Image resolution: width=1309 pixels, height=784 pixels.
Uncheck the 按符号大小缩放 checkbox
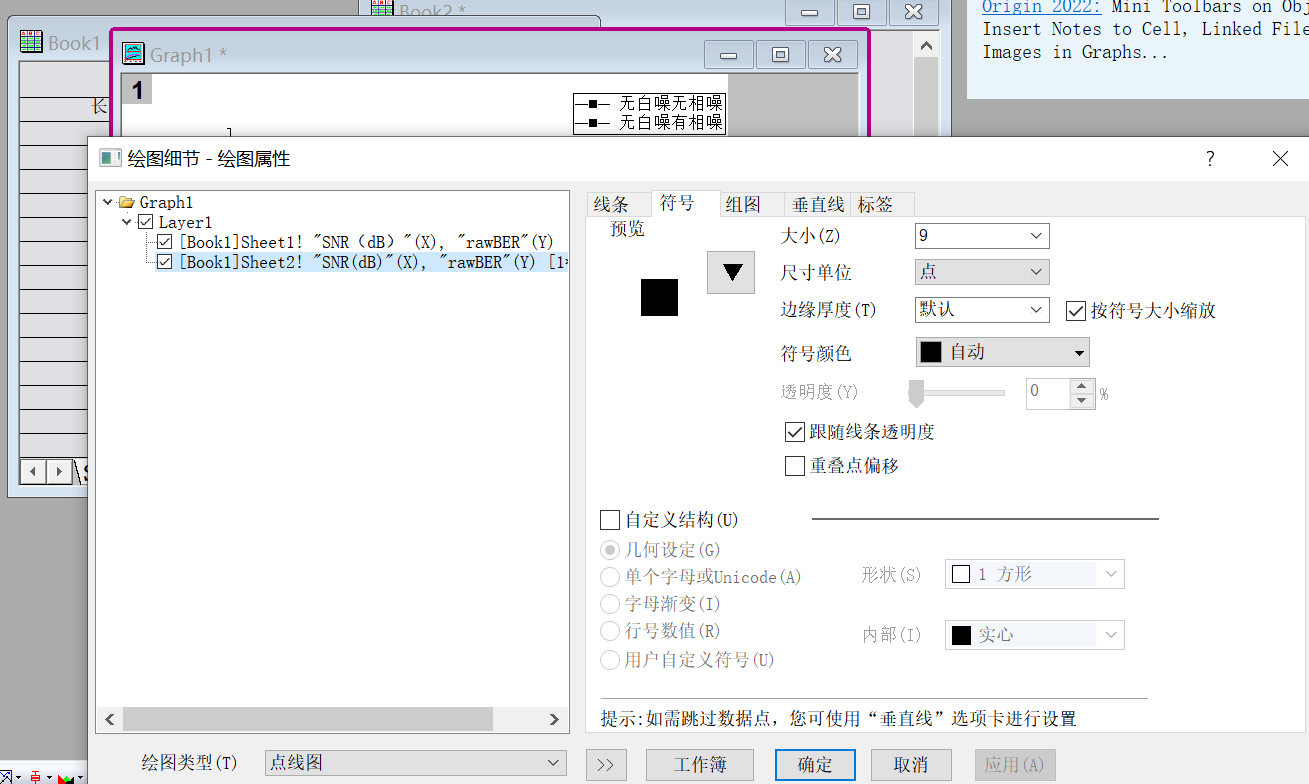coord(1075,310)
